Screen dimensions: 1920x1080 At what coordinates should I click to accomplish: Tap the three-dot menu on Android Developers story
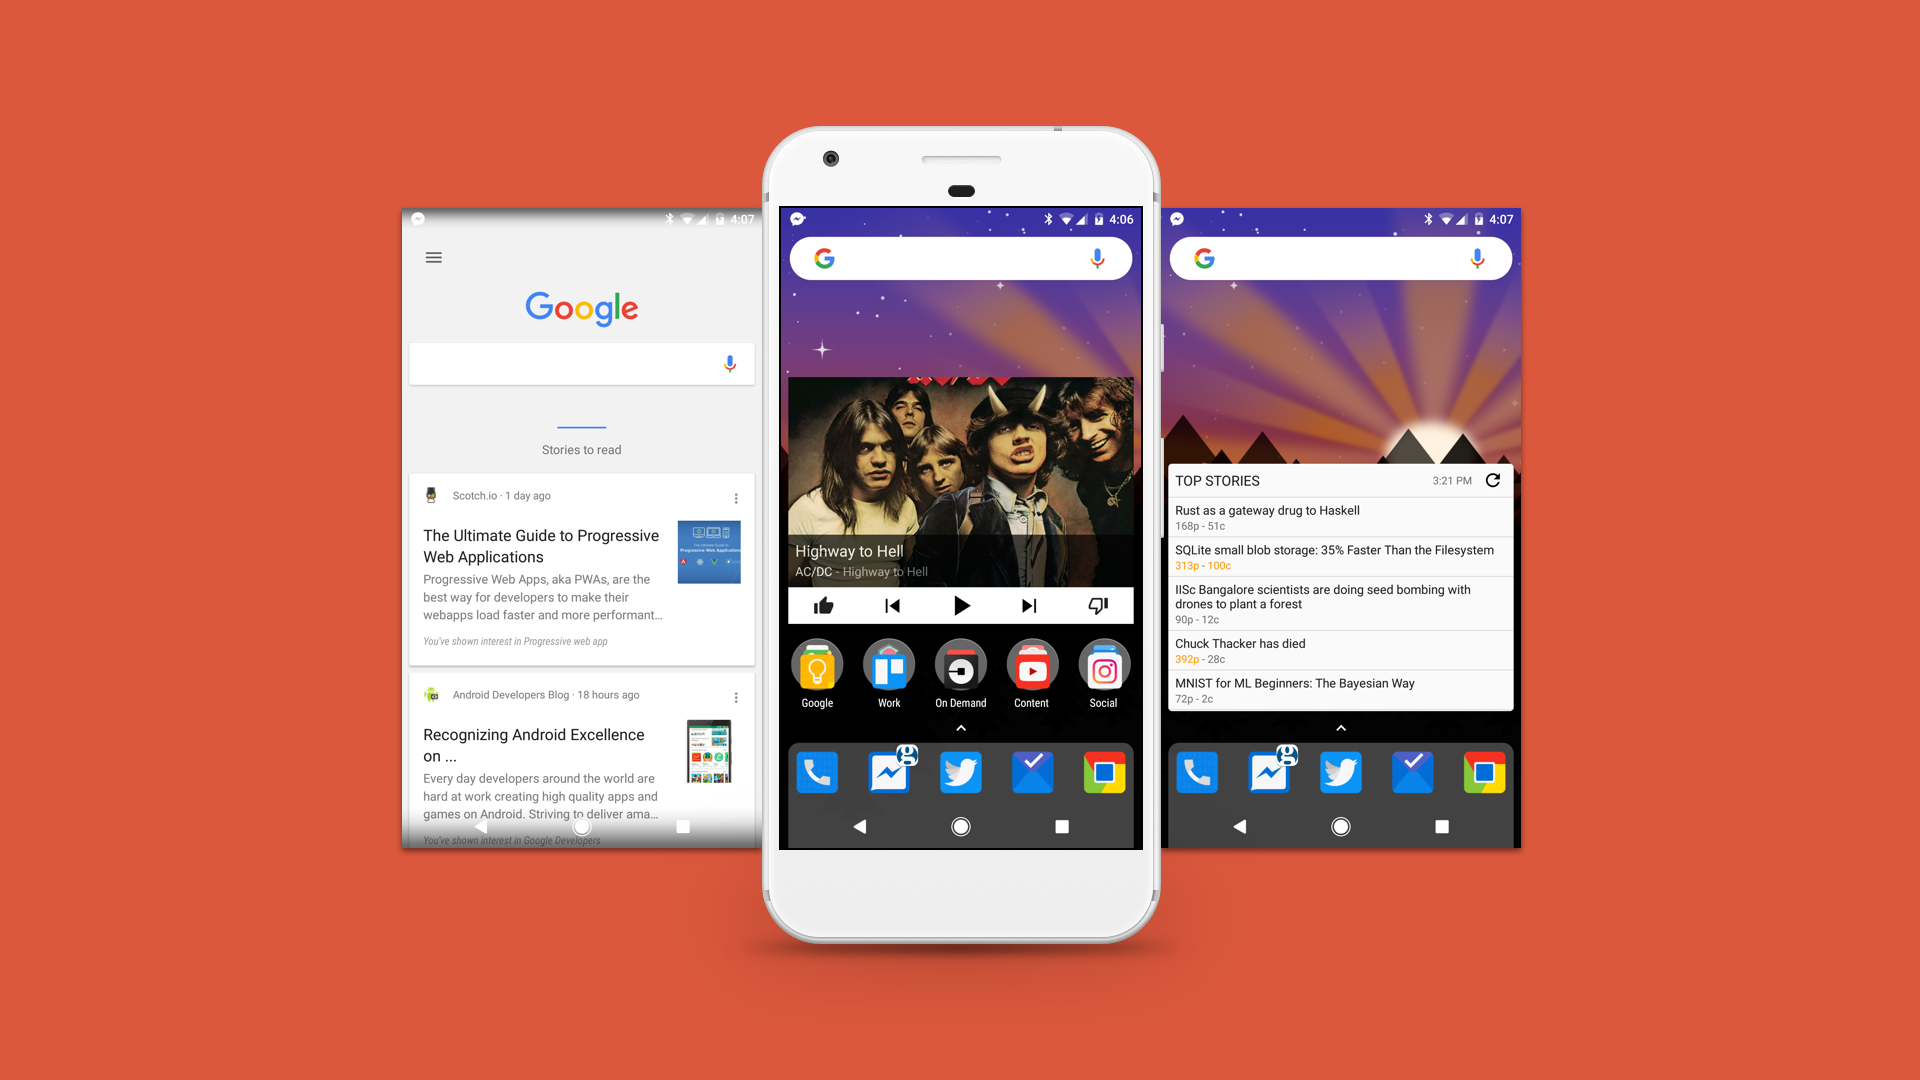[735, 694]
